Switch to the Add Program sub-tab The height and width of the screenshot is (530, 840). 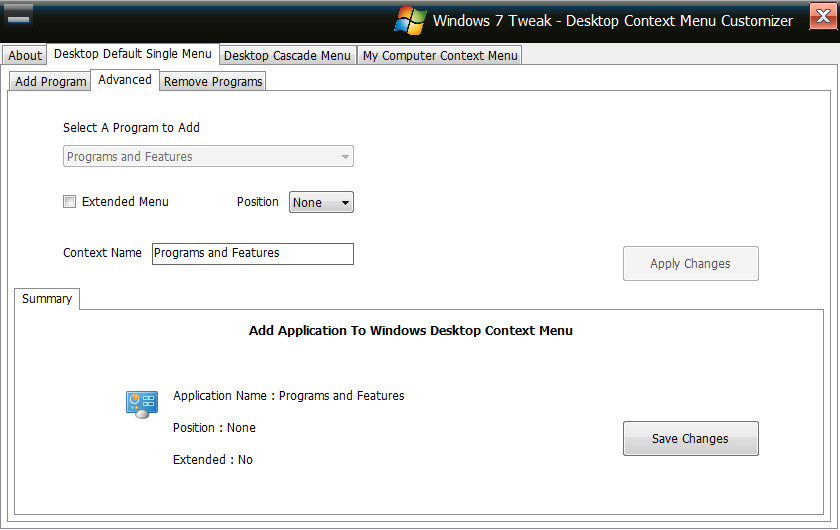tap(51, 82)
